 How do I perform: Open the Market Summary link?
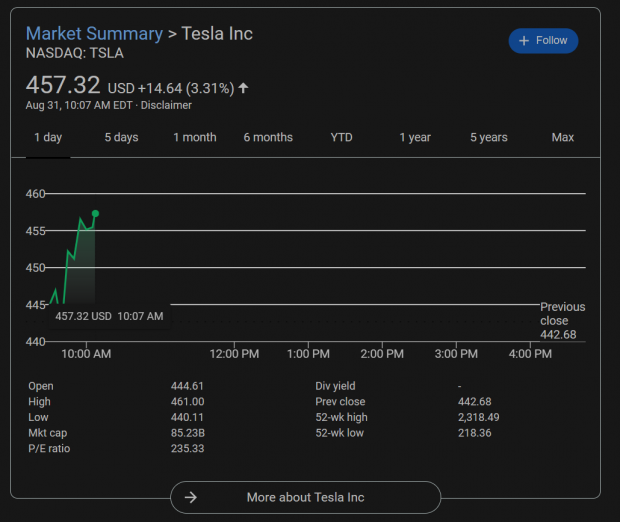coord(94,34)
